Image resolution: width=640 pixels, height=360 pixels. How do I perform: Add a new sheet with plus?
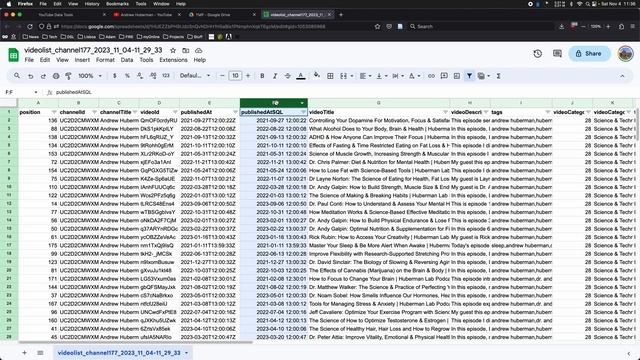[24, 353]
